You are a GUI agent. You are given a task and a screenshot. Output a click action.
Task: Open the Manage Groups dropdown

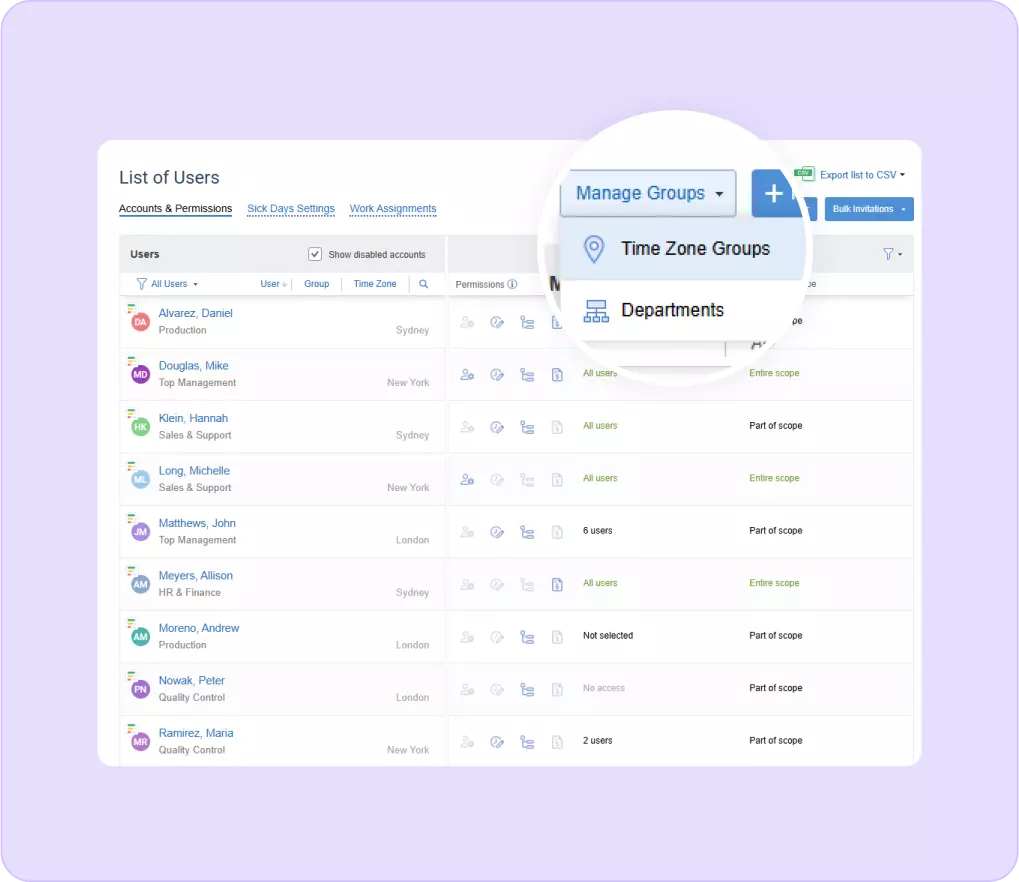tap(648, 193)
